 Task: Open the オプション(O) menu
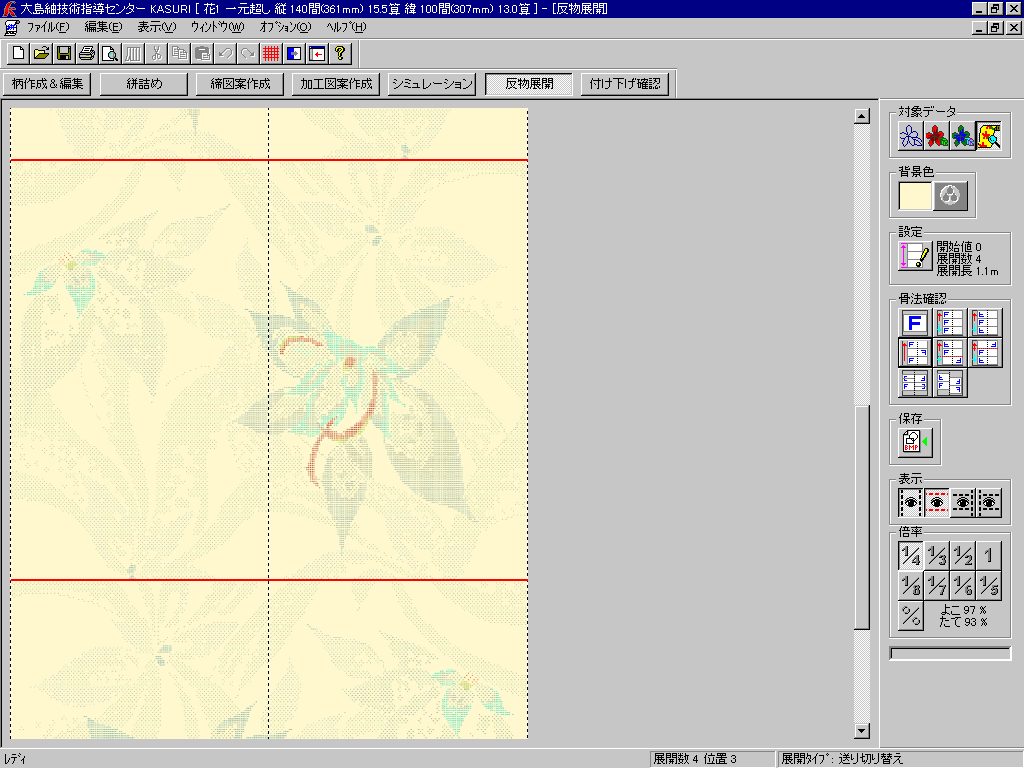point(285,26)
